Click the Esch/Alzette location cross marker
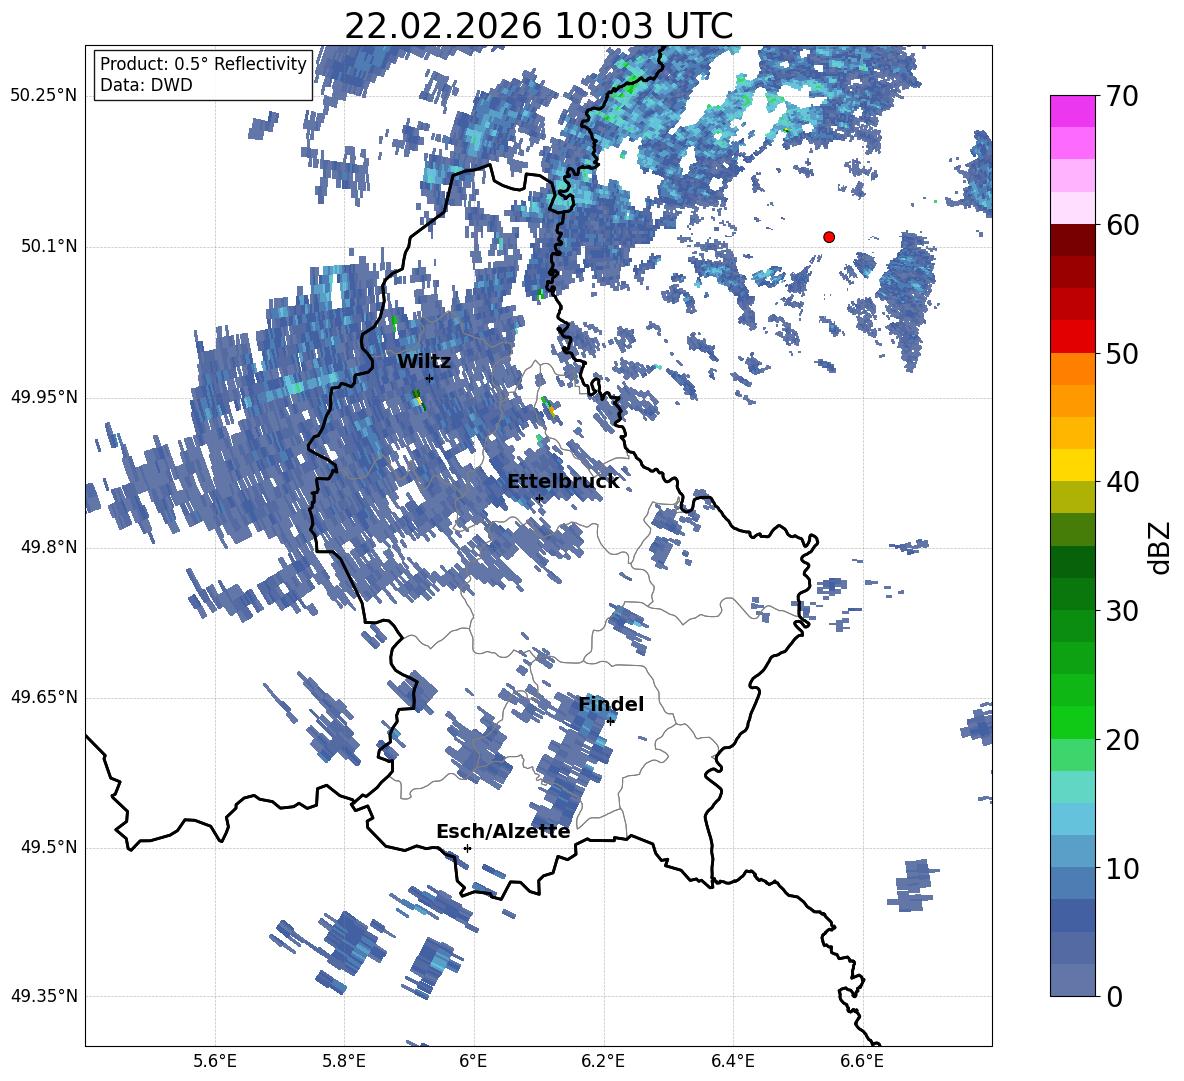This screenshot has height=1081, width=1184. tap(467, 848)
